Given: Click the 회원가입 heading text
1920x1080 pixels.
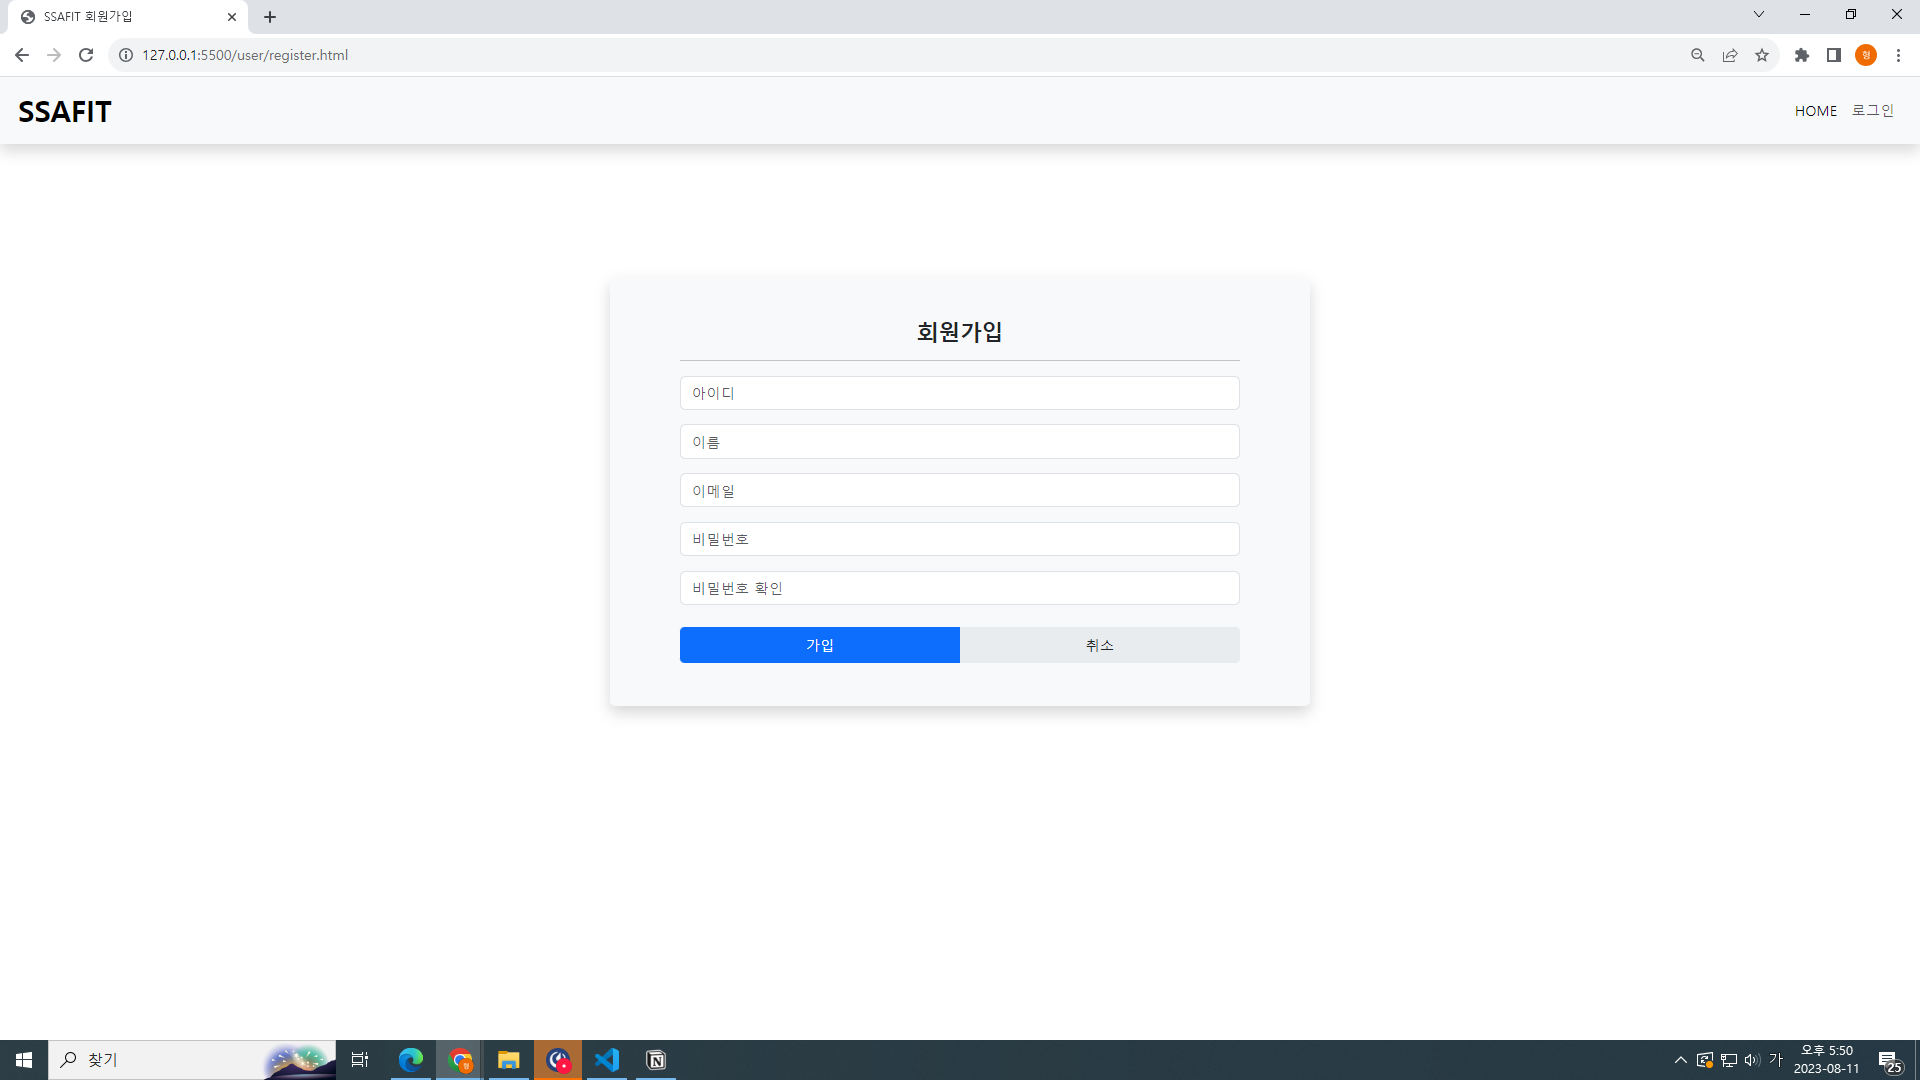Looking at the screenshot, I should 960,332.
